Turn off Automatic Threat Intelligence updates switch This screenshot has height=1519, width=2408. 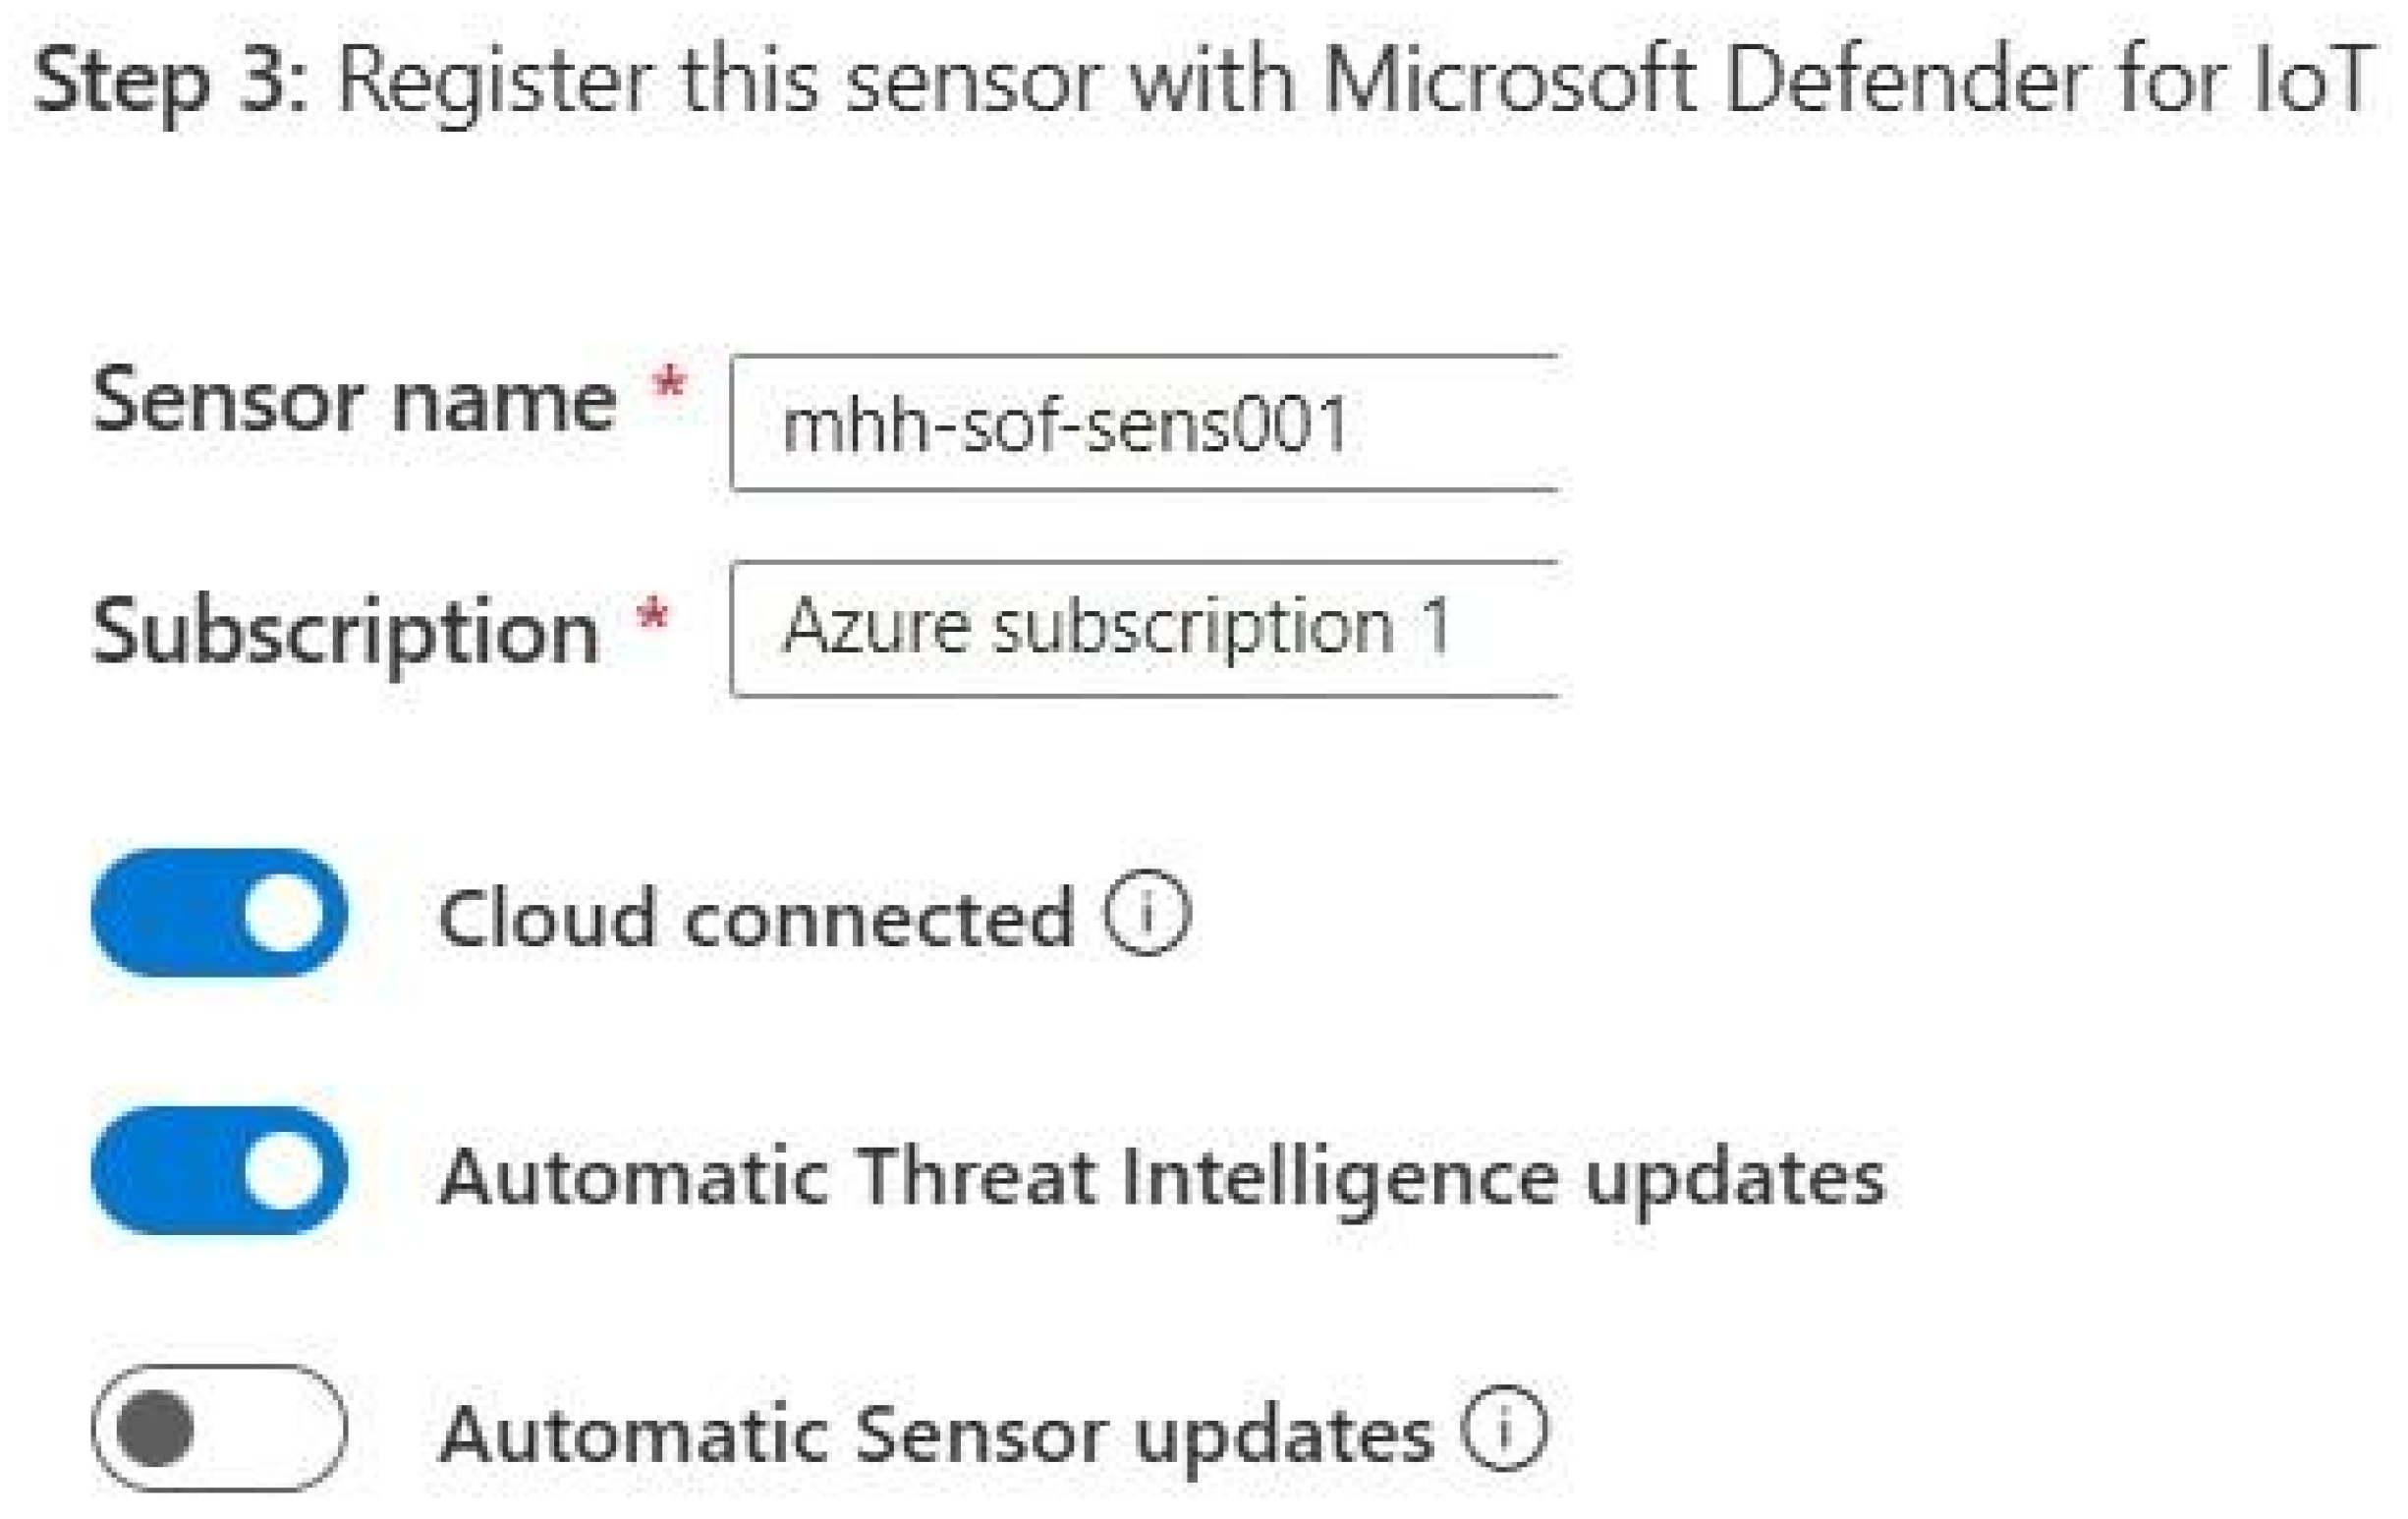click(219, 1170)
